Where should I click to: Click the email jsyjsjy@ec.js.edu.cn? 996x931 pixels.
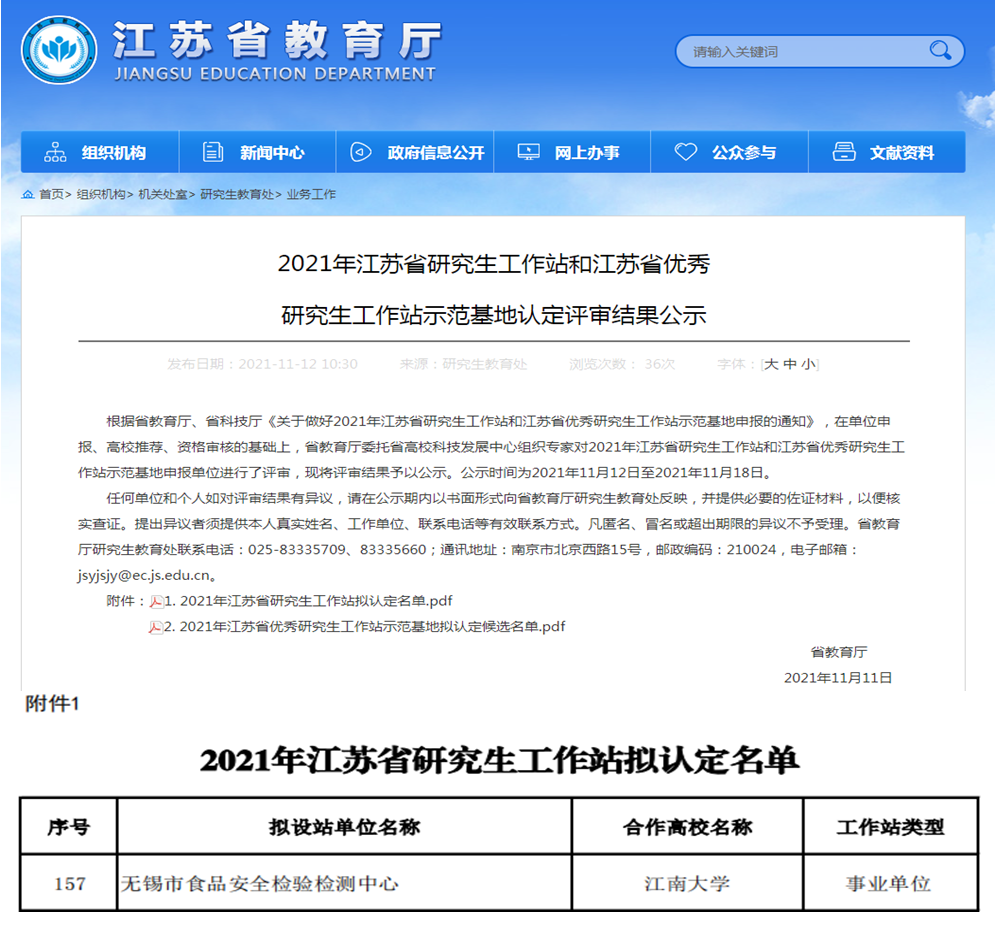(x=144, y=576)
